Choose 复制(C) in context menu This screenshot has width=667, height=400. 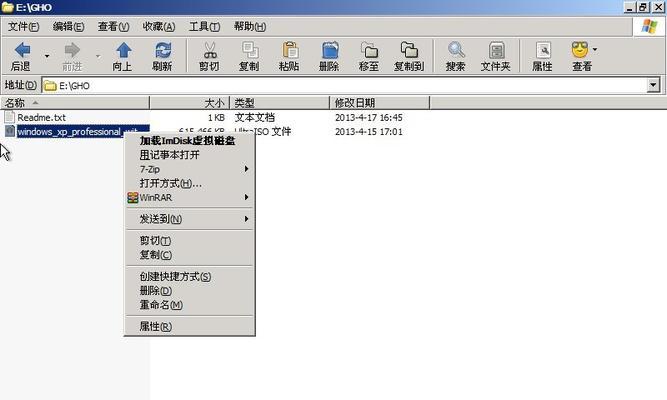(189, 255)
